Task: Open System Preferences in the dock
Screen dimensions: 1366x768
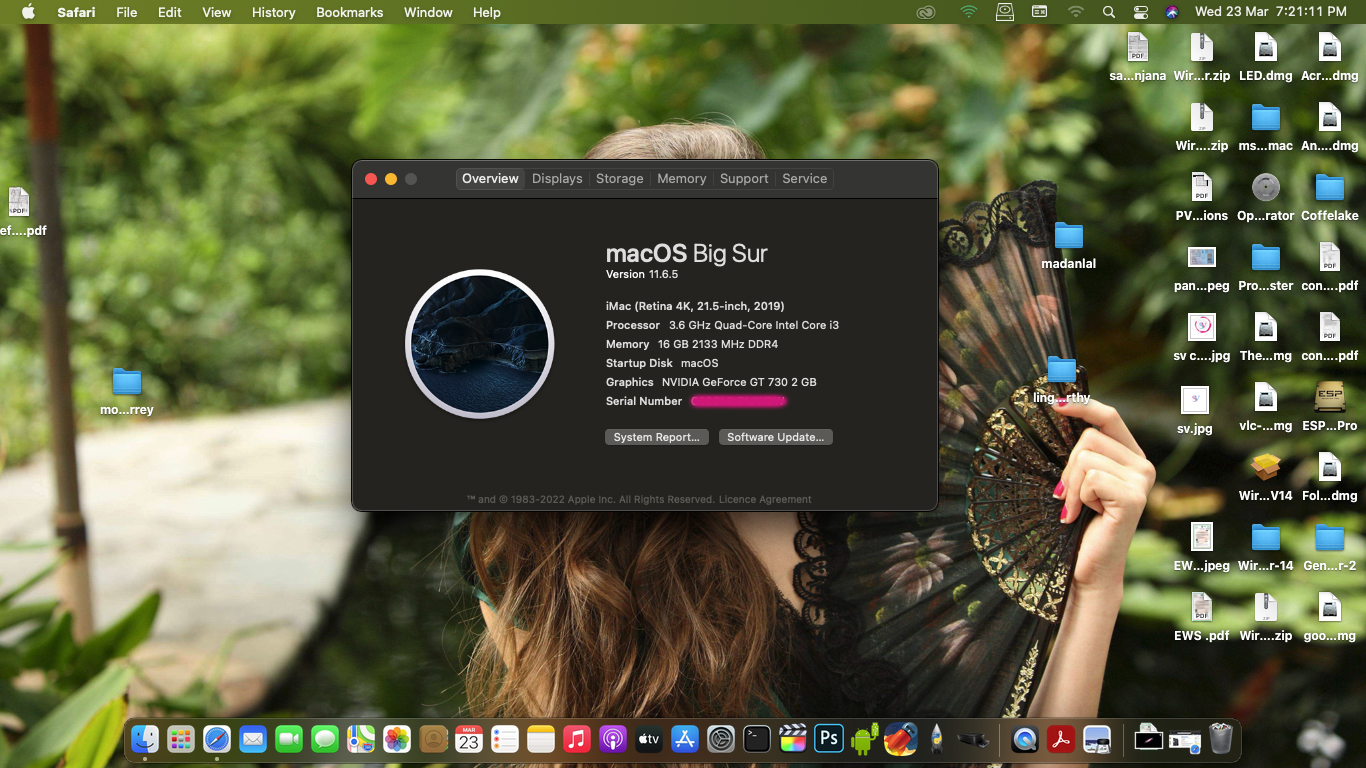Action: pos(721,739)
